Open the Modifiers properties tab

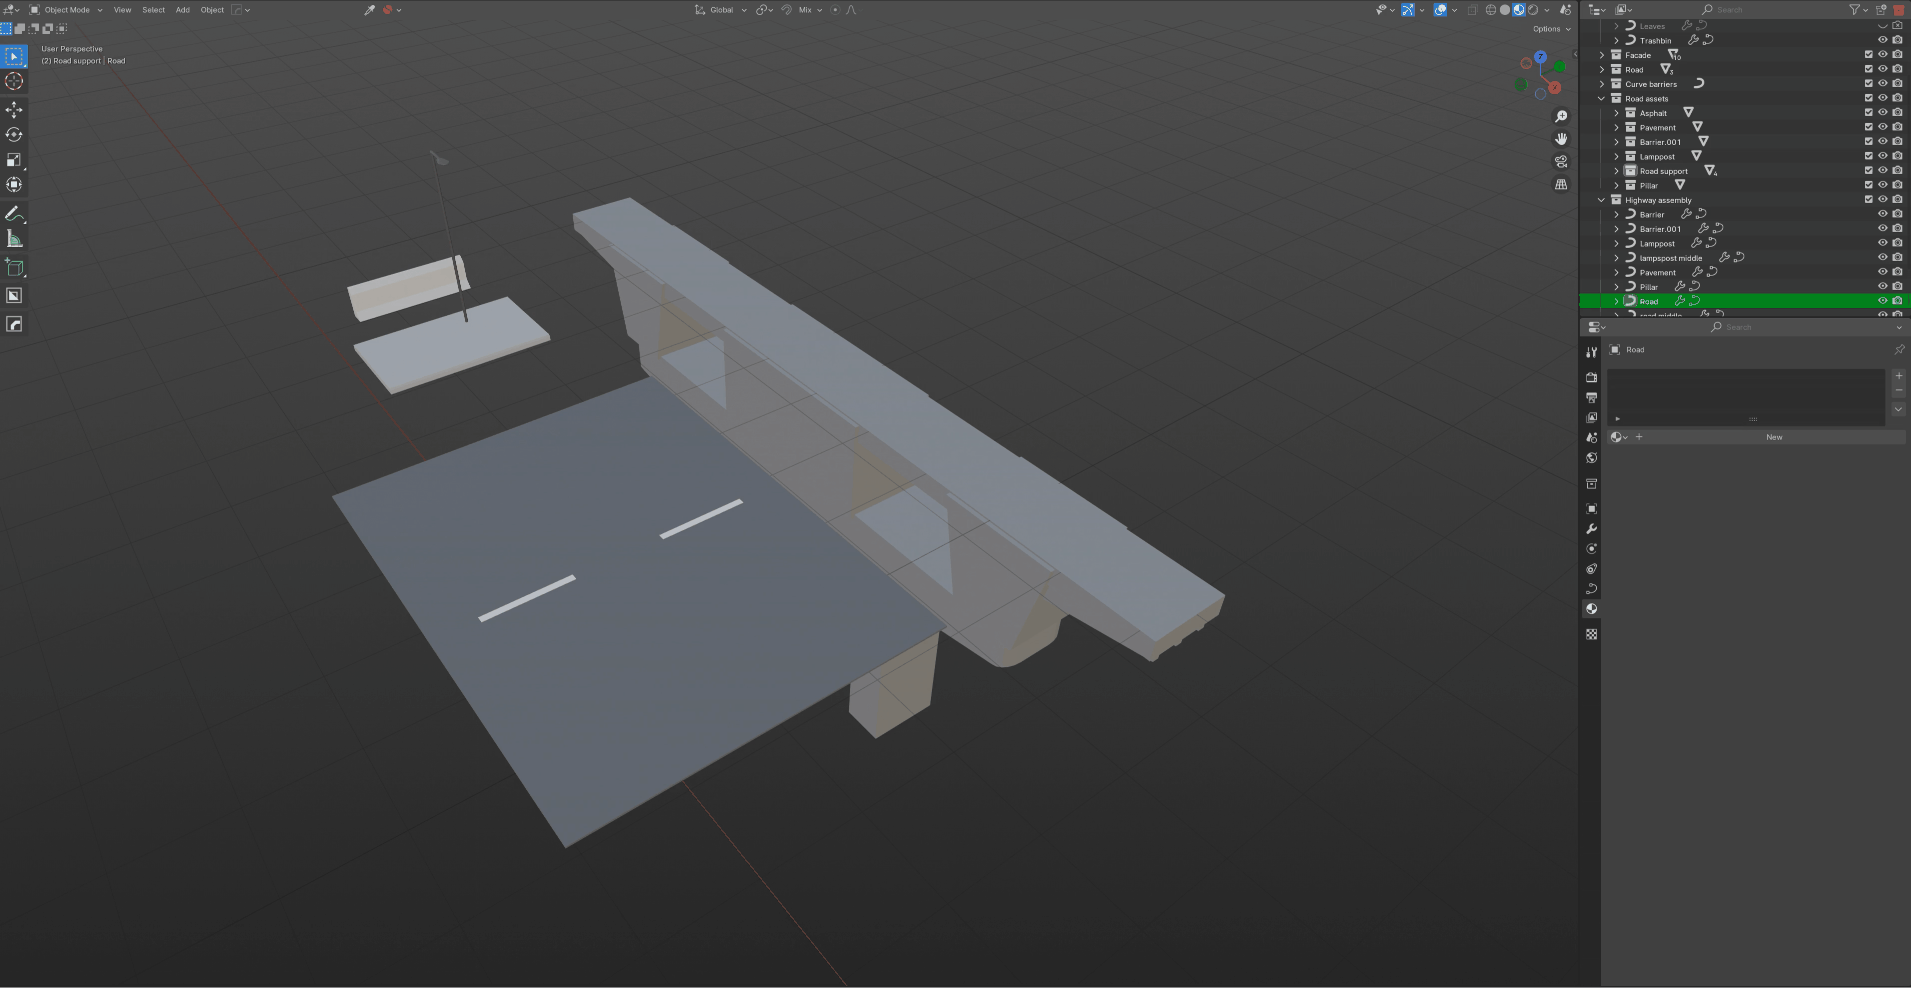point(1591,529)
